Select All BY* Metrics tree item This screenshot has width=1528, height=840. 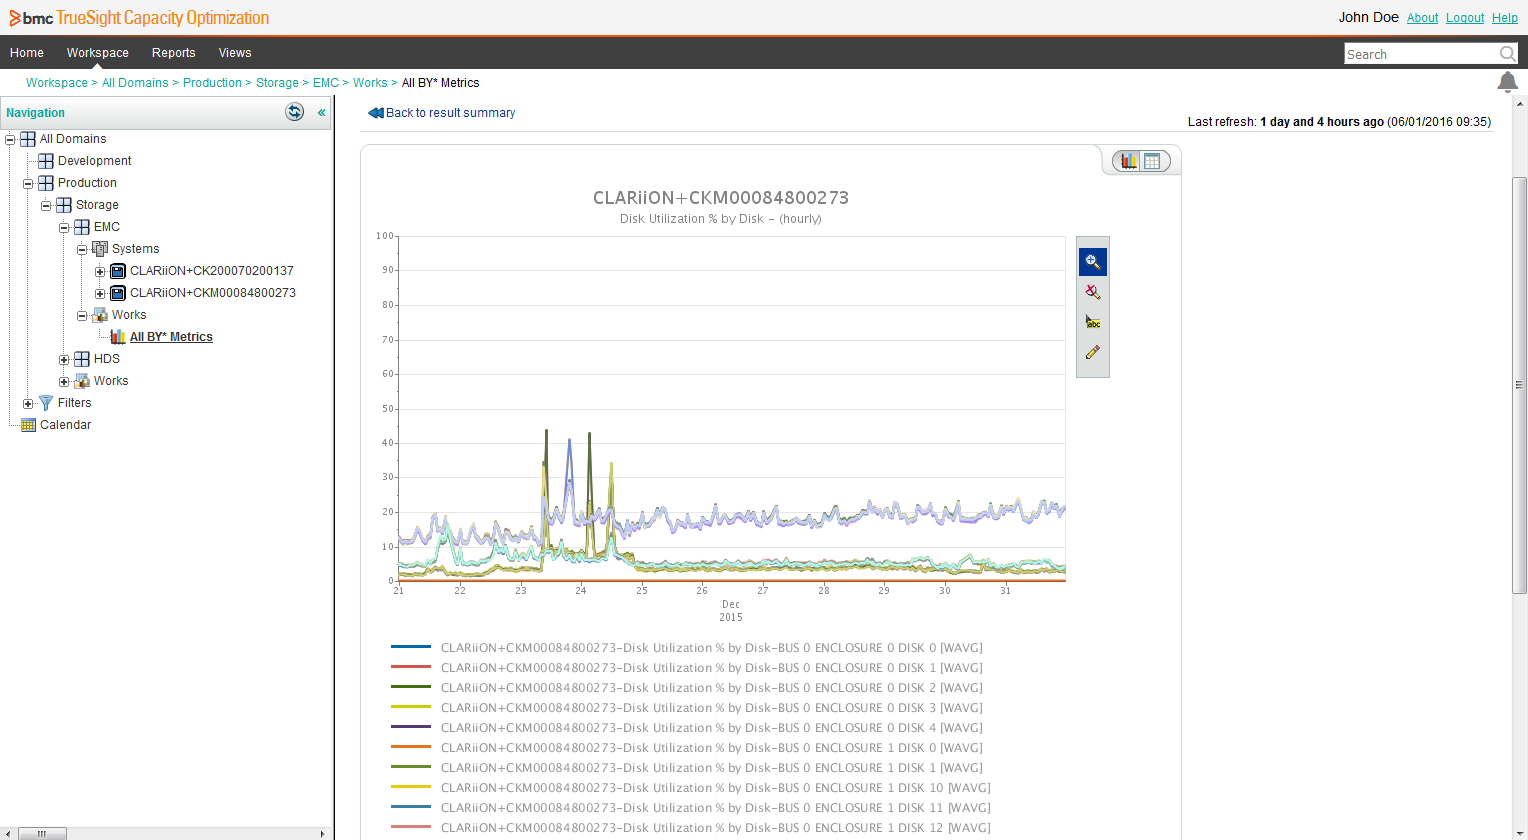click(171, 337)
